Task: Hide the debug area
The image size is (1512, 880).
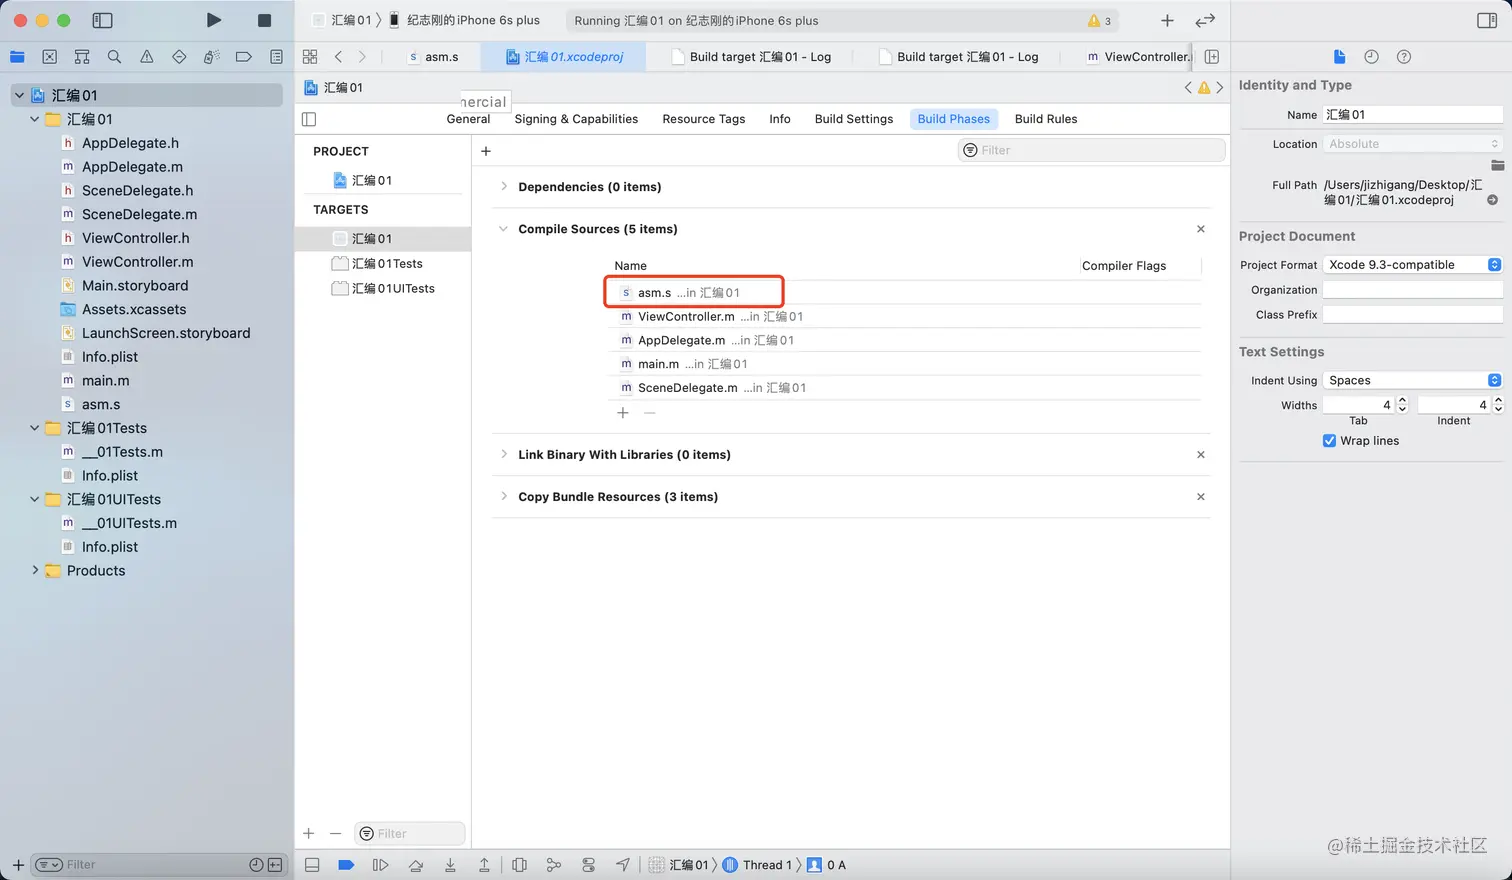Action: coord(312,865)
